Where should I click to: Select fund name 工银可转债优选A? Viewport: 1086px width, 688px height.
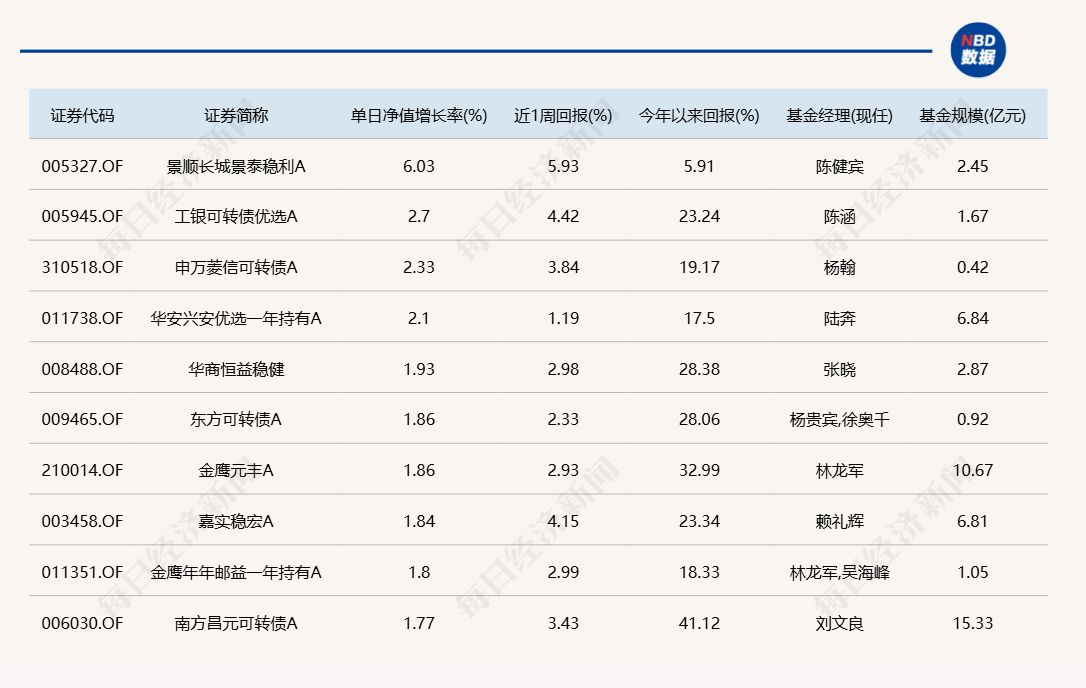pyautogui.click(x=235, y=216)
